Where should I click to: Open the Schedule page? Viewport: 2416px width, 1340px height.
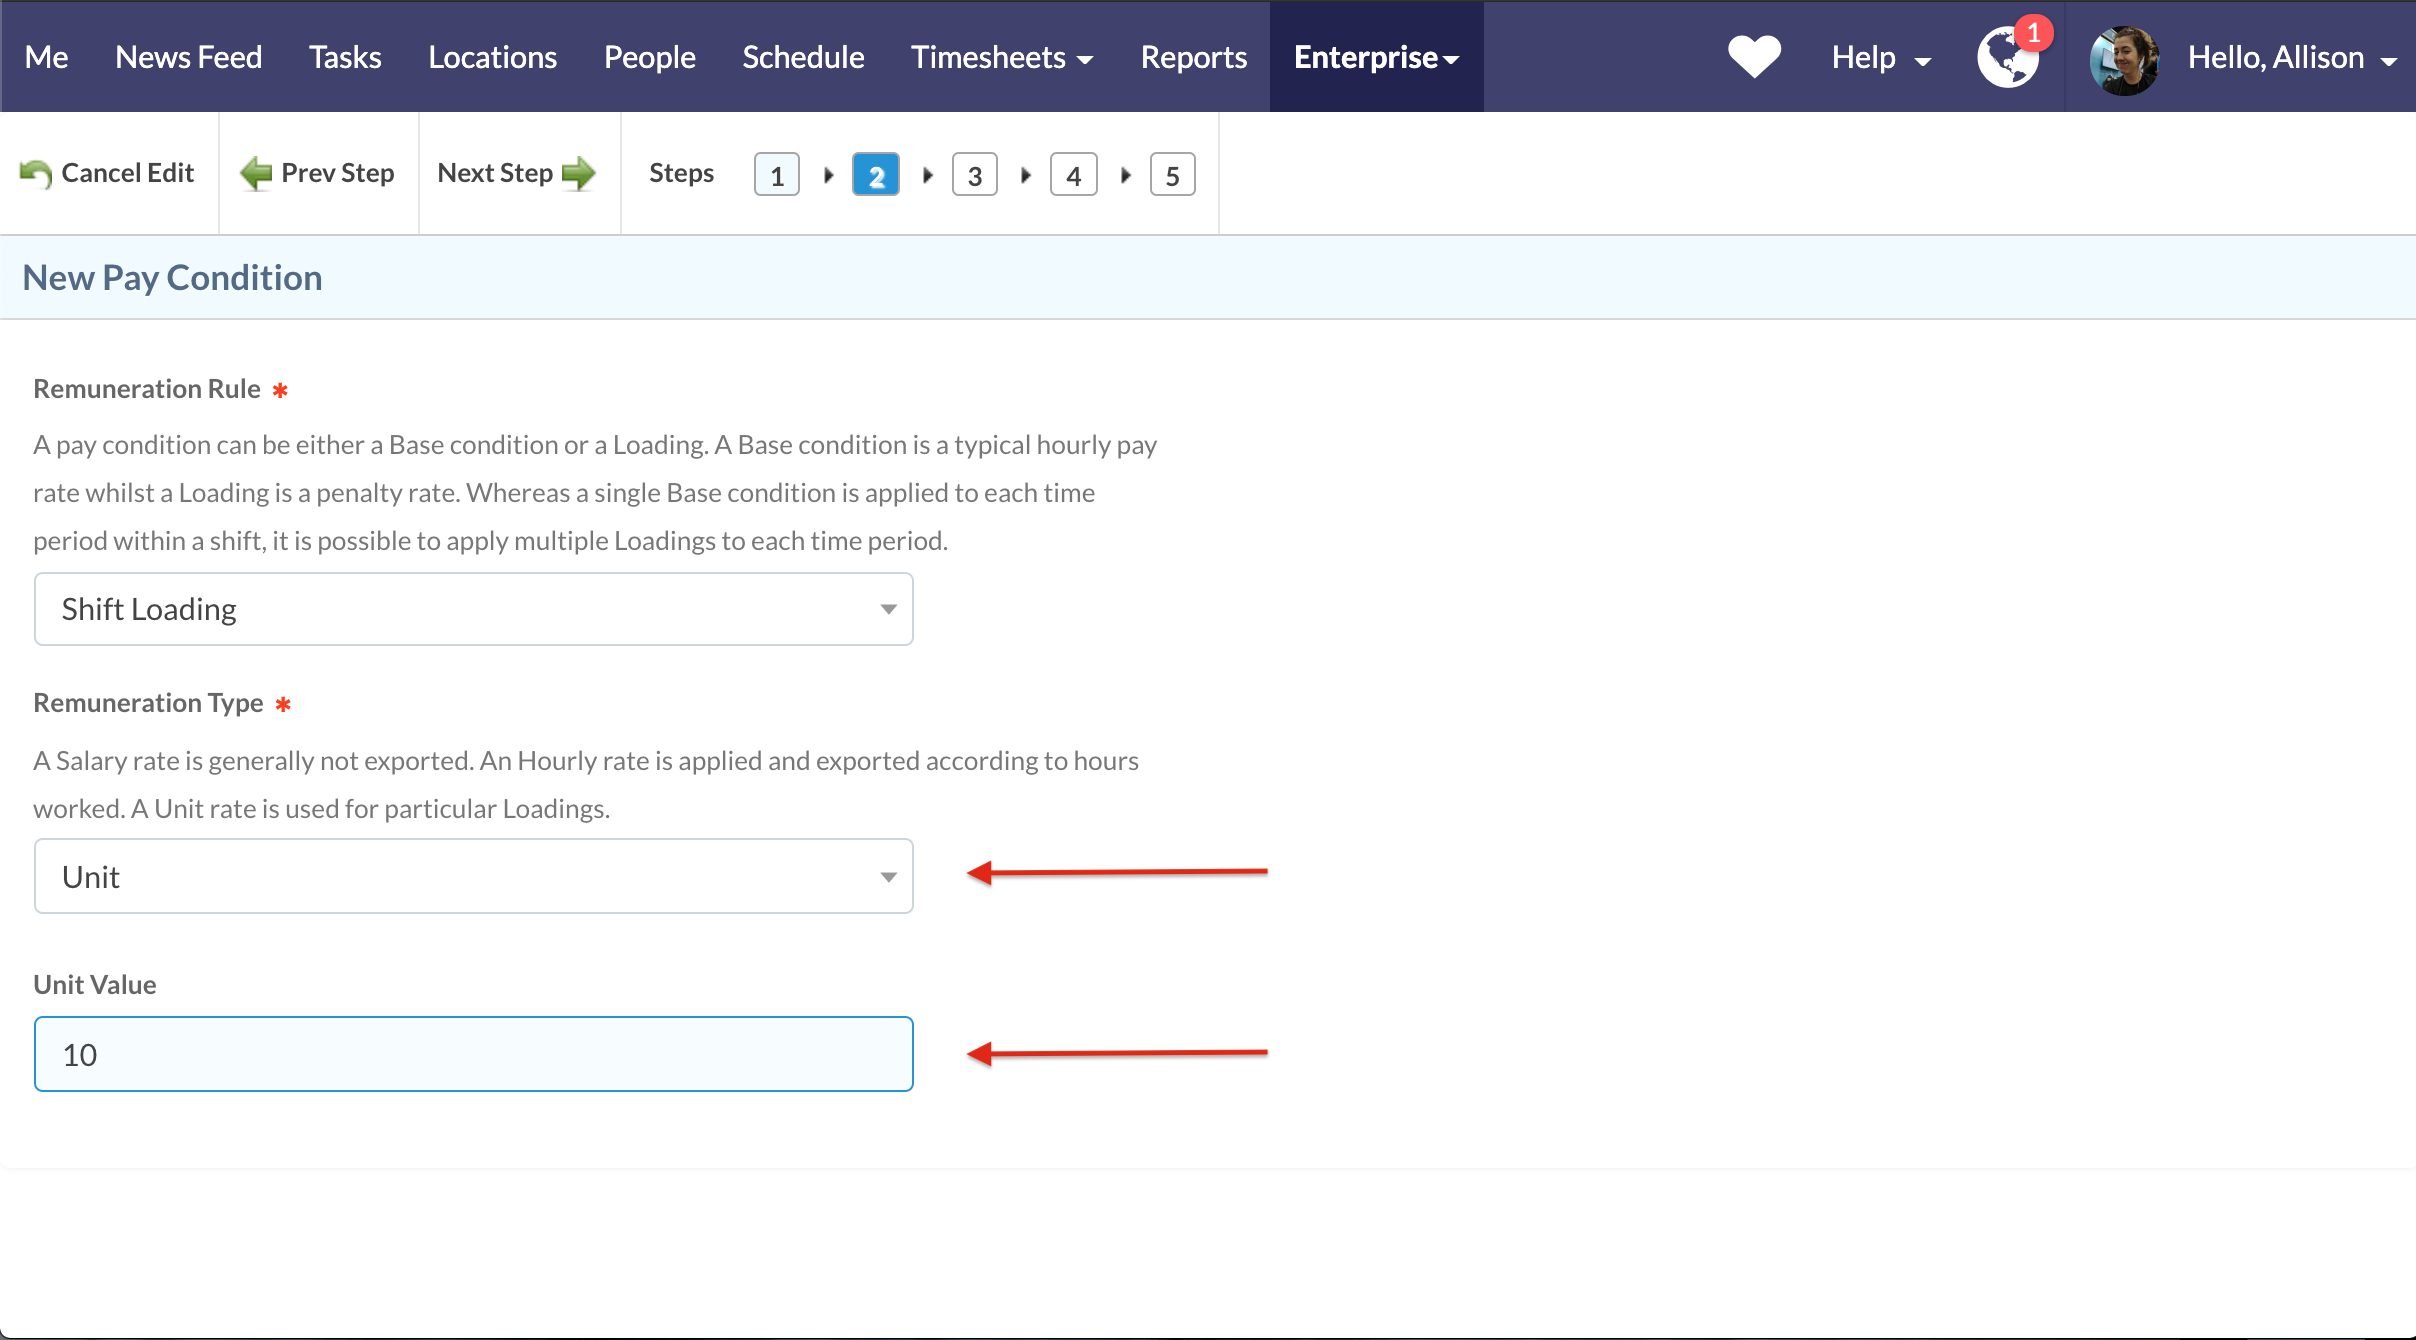(803, 57)
